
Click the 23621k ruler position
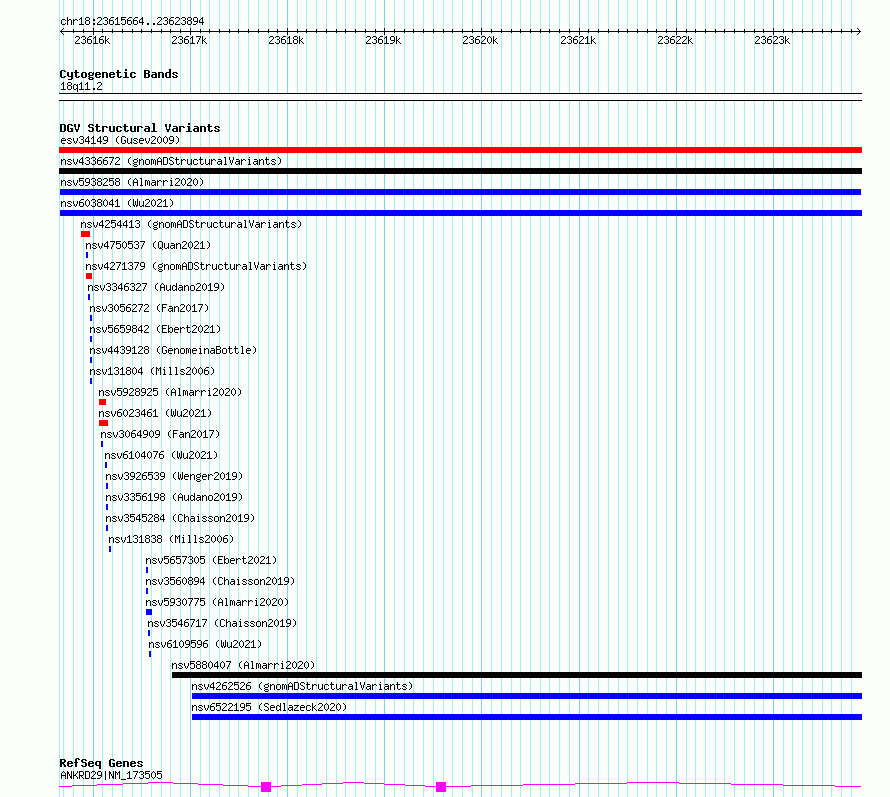[x=578, y=40]
